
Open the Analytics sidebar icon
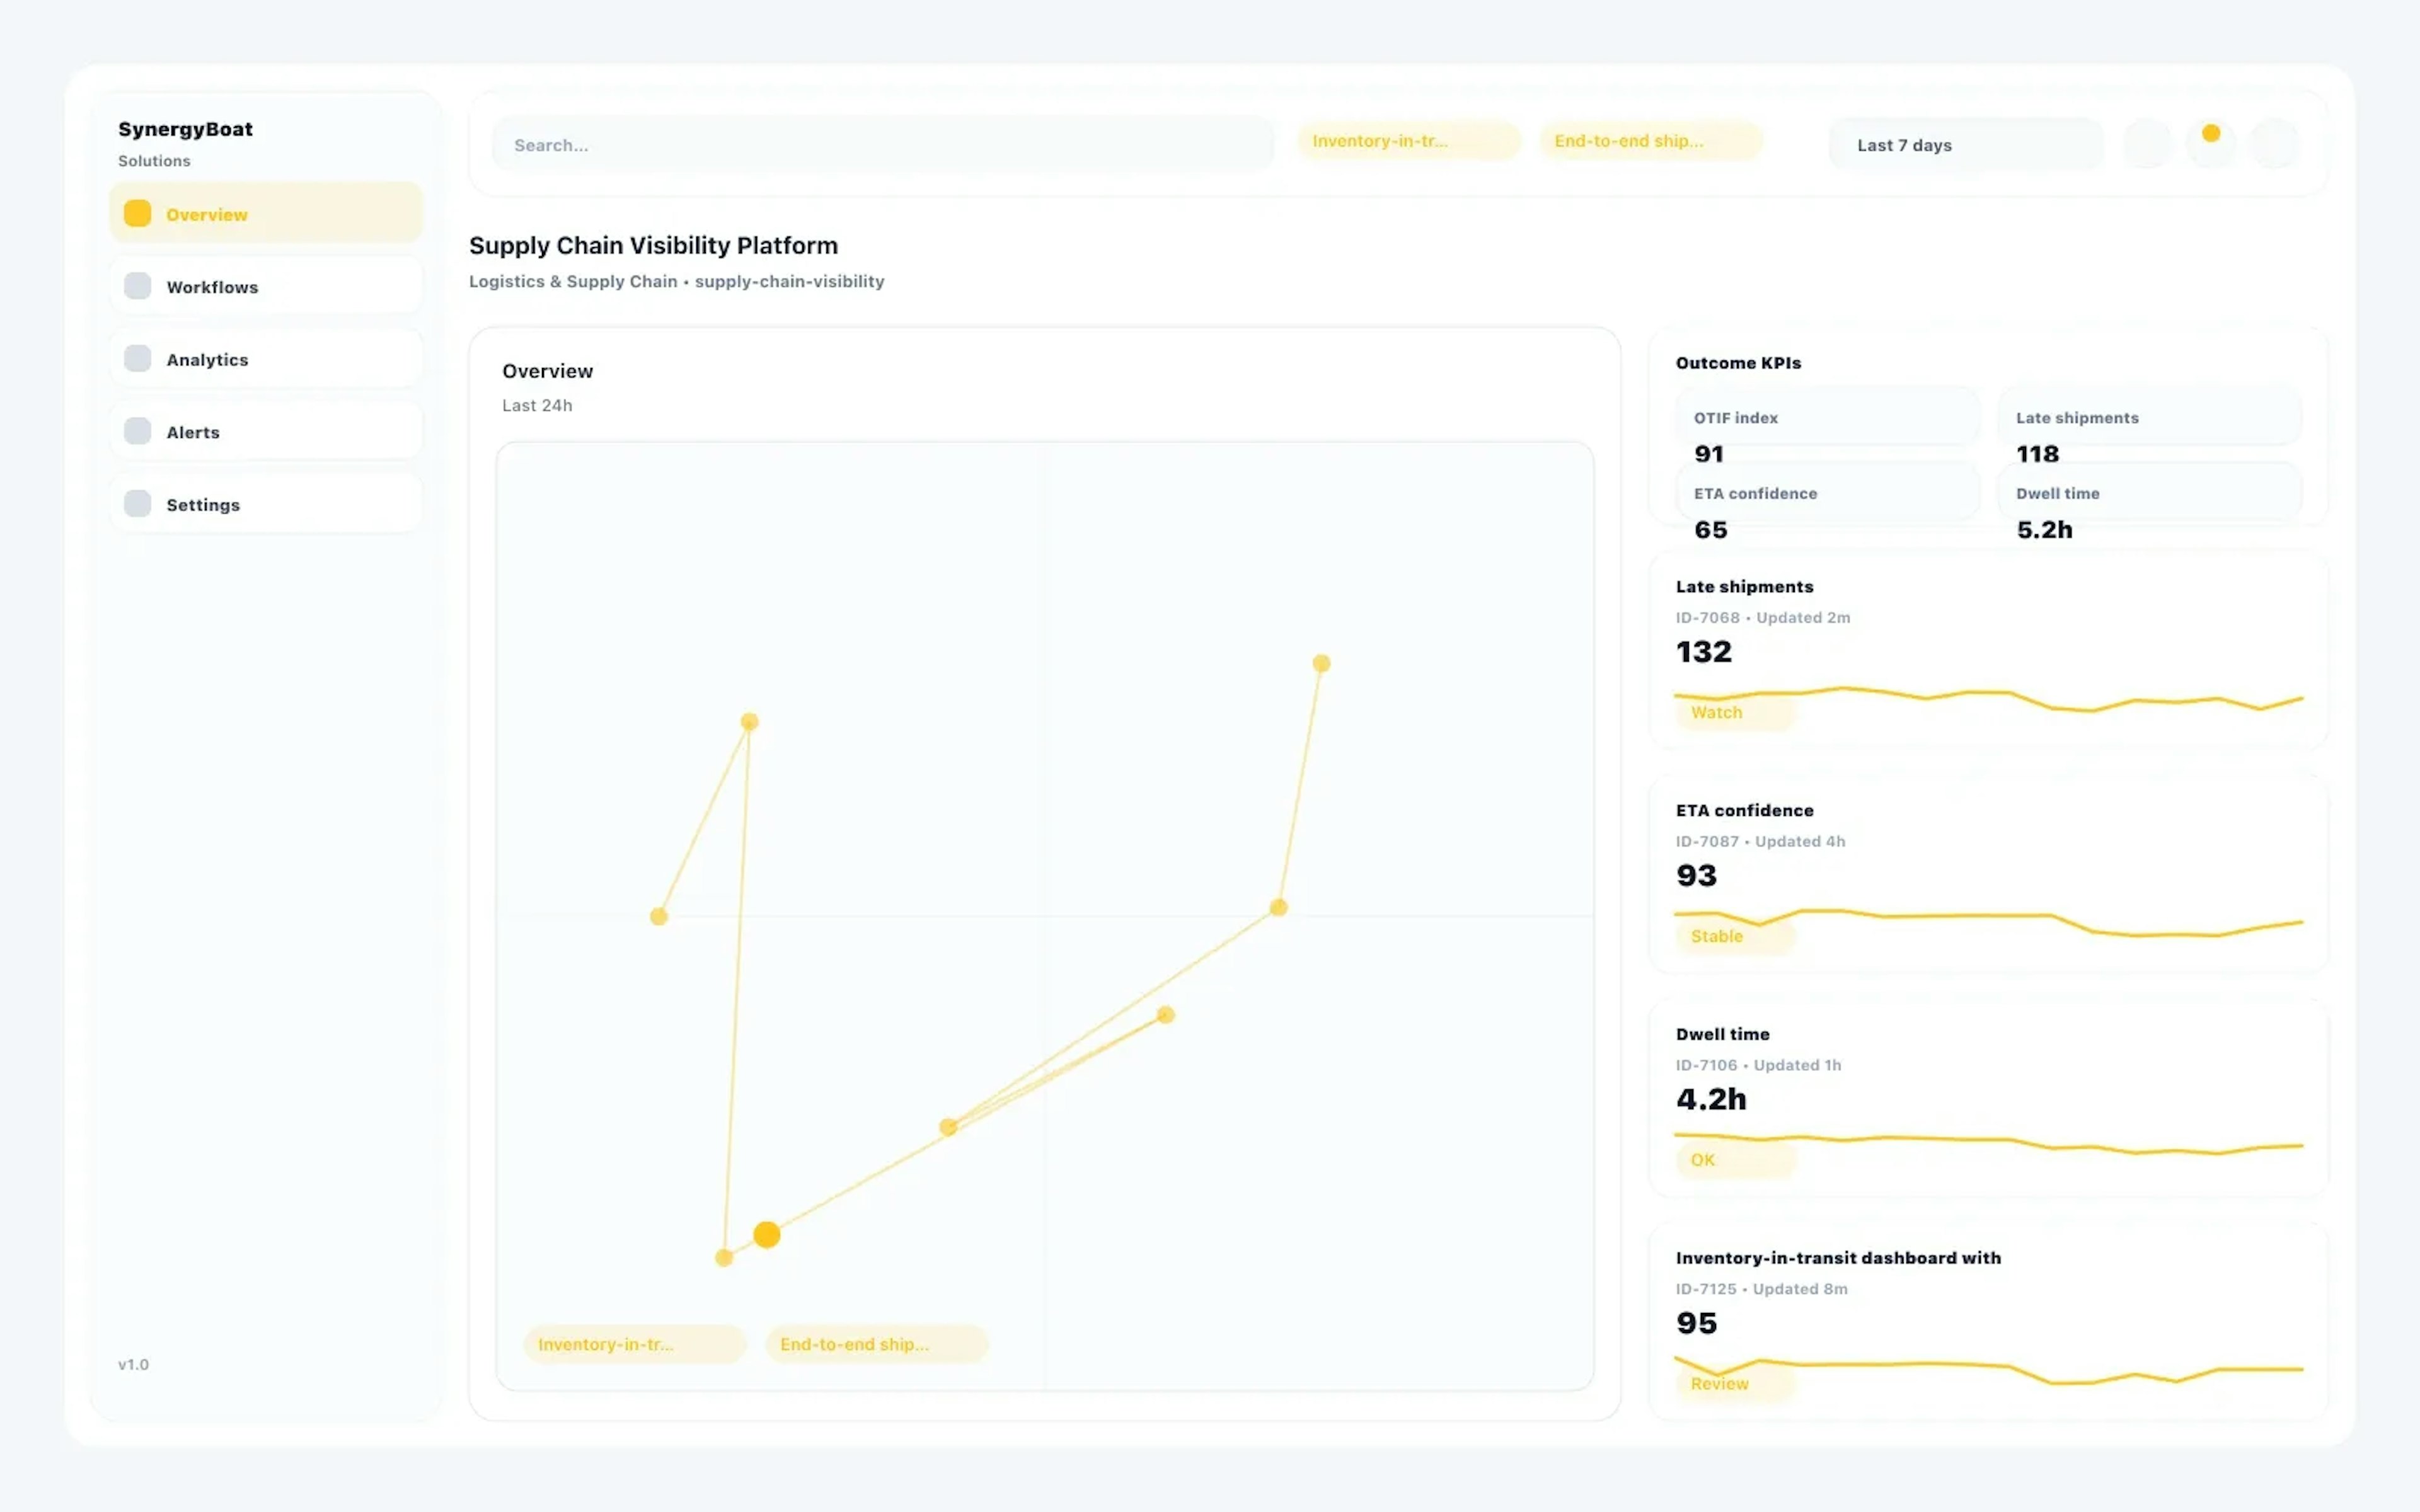(137, 357)
